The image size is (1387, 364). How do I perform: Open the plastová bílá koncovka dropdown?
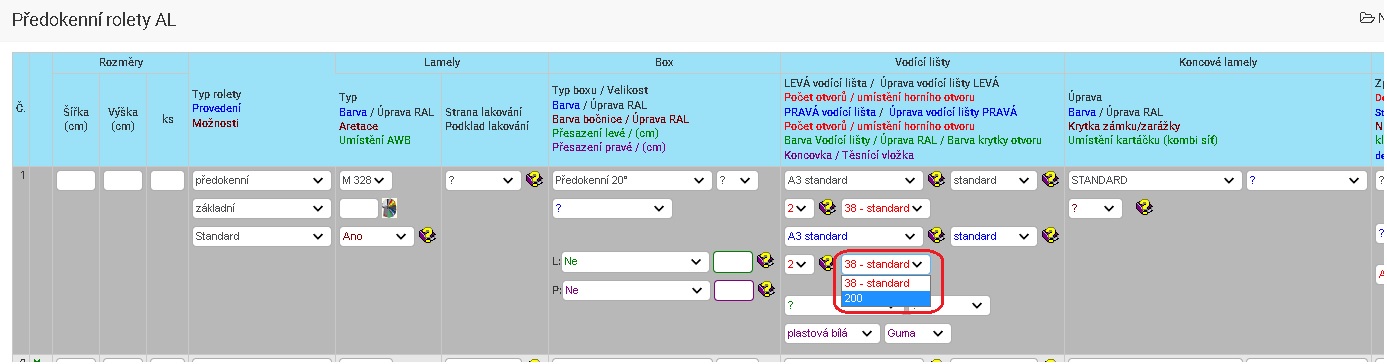tap(832, 333)
